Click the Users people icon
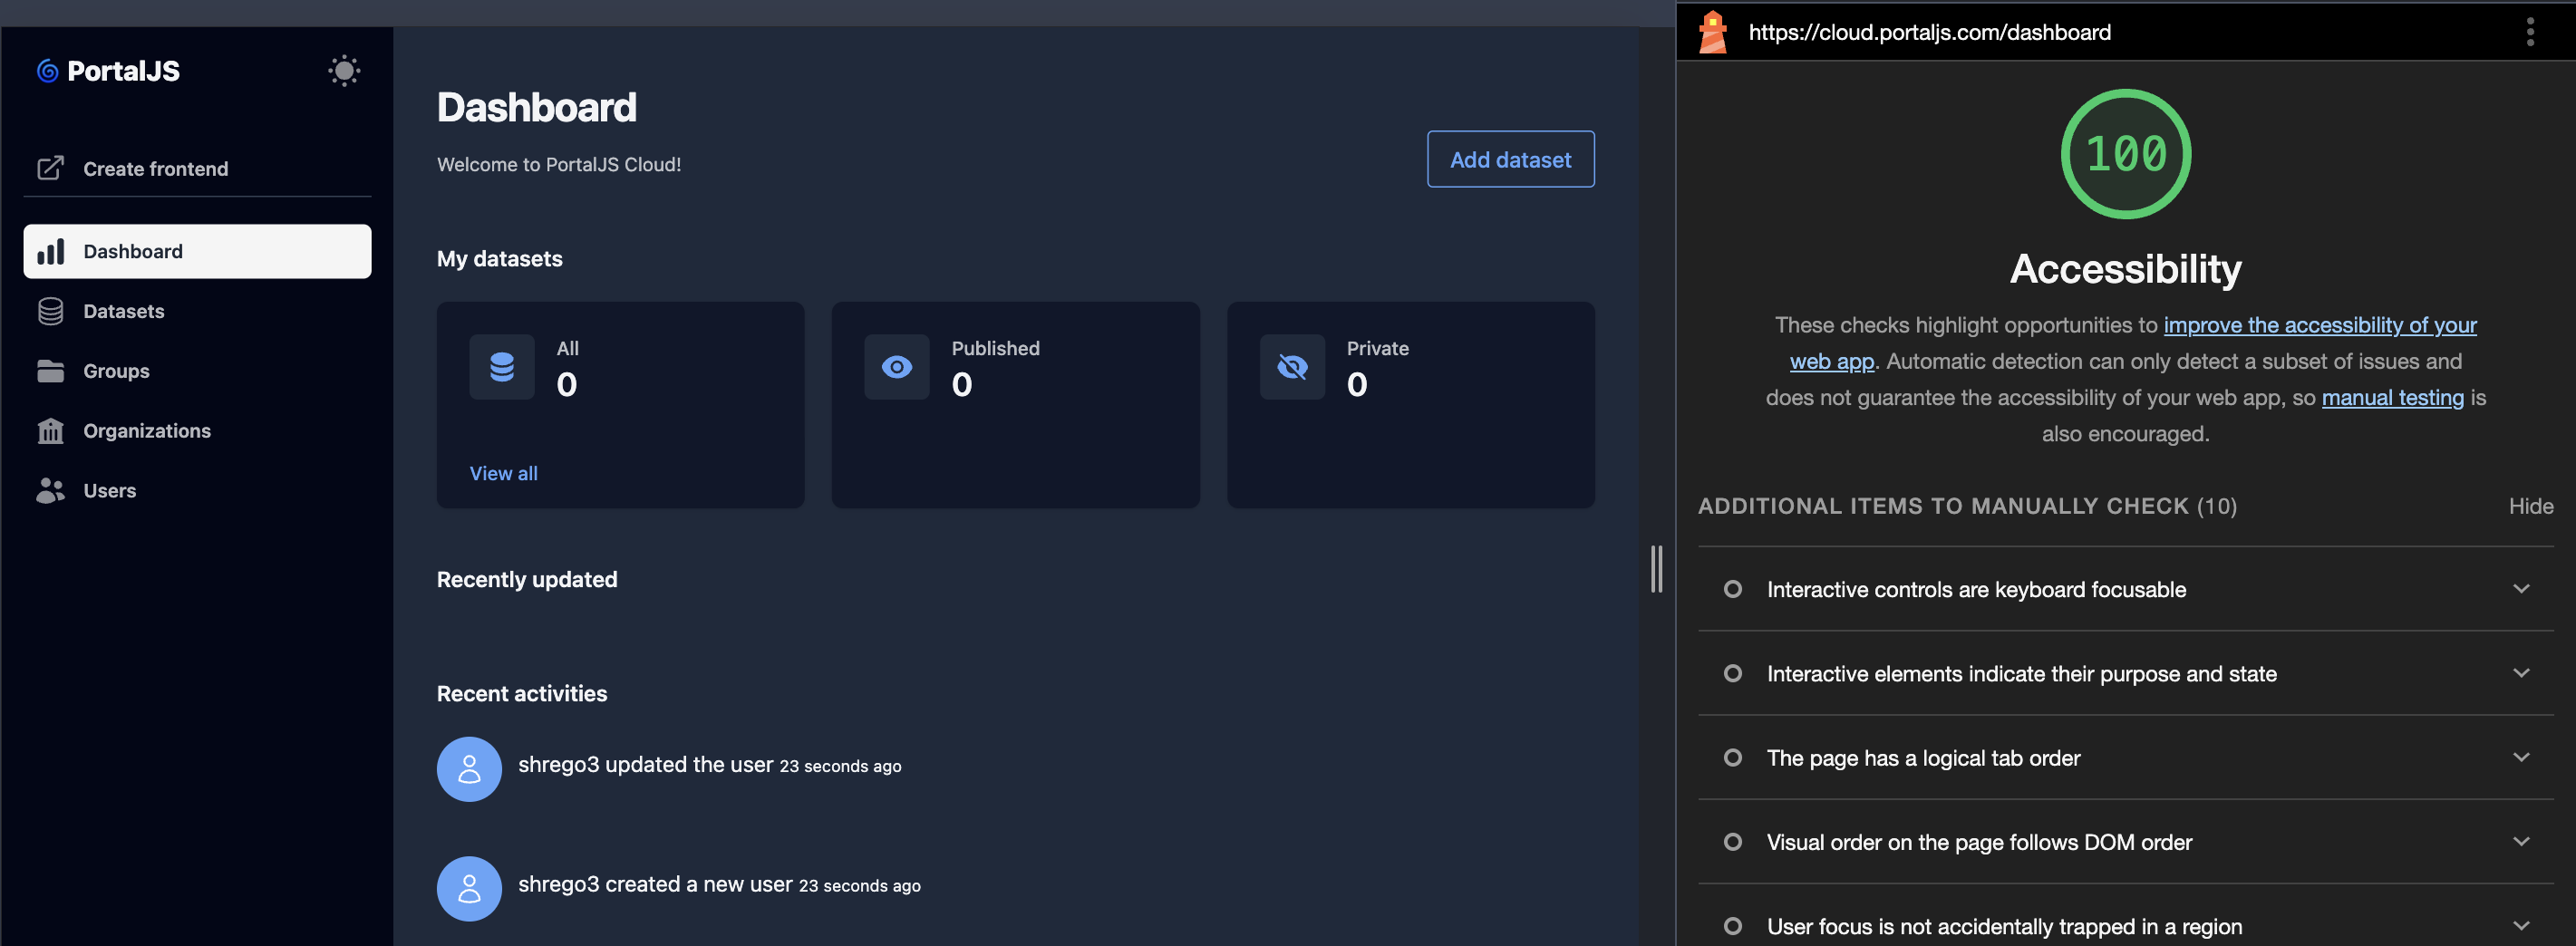 pos(50,490)
